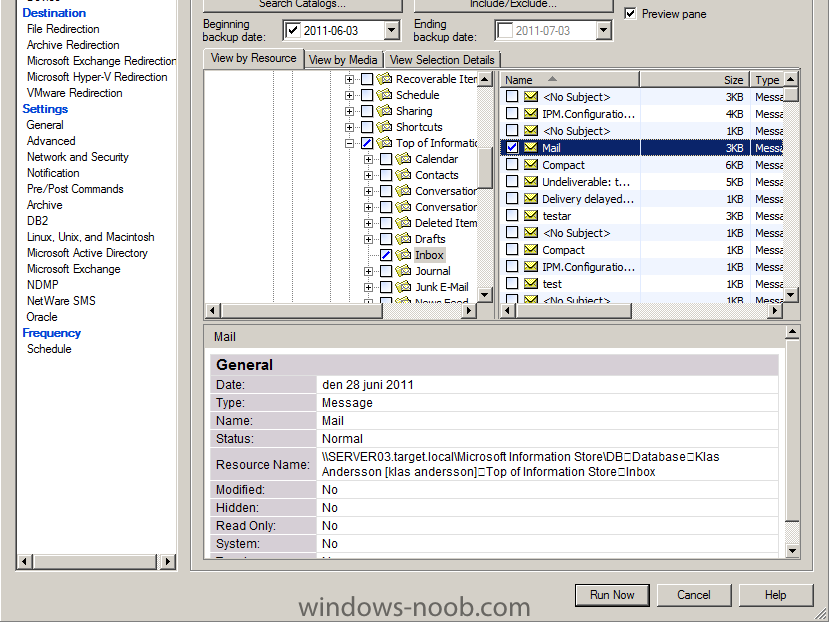Viewport: 829px width, 622px height.
Task: Click the Recoverable Items folder icon
Action: 384,79
